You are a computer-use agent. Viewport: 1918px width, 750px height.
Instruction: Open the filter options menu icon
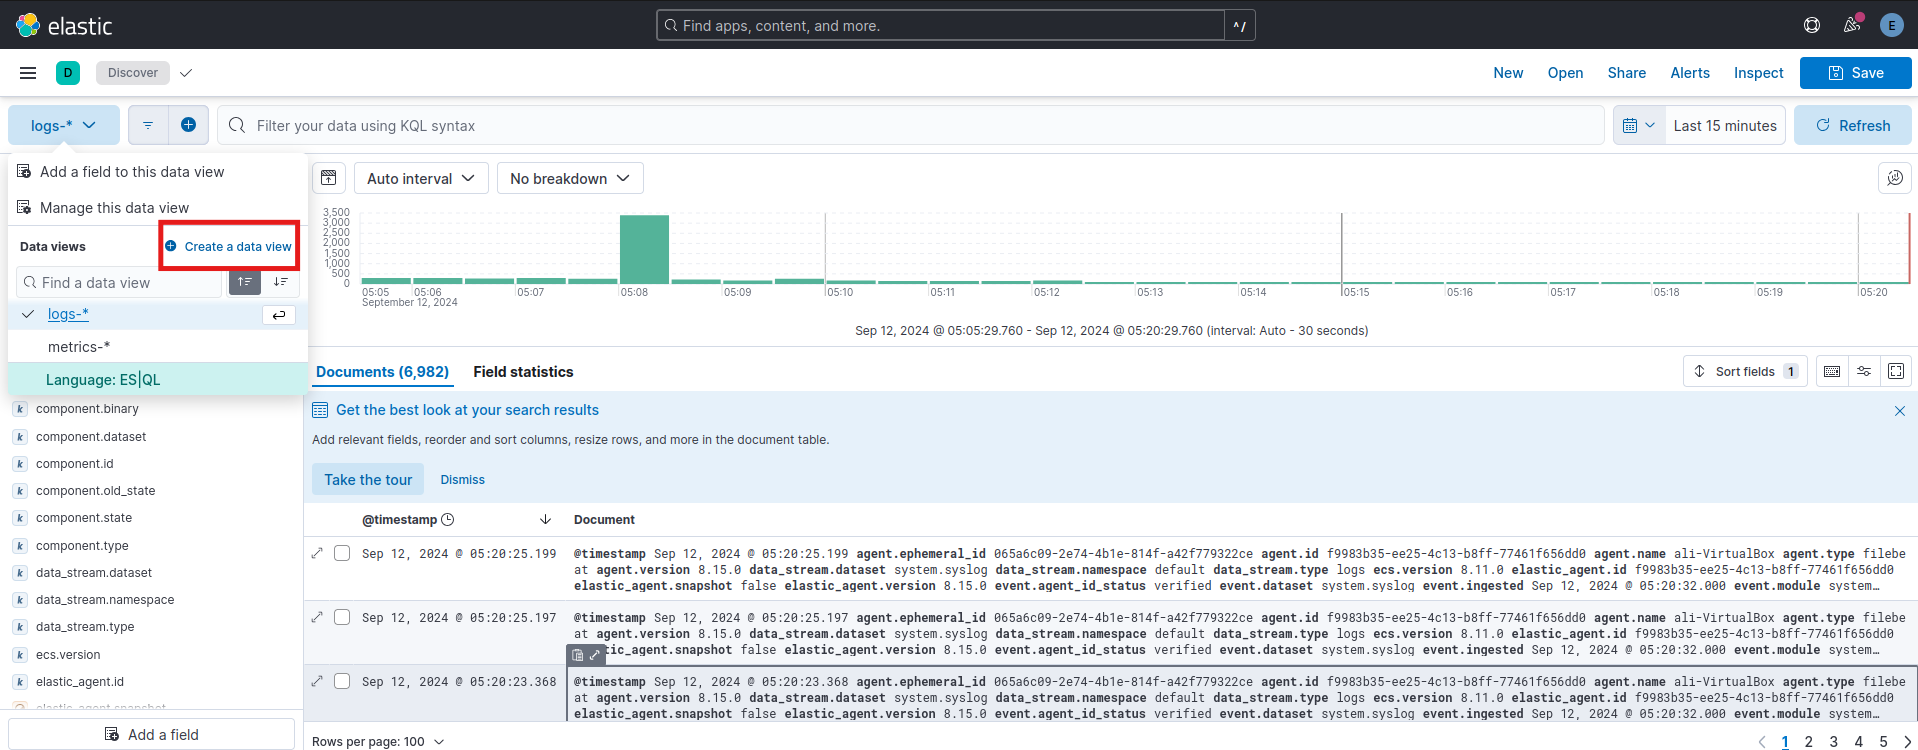[x=148, y=125]
